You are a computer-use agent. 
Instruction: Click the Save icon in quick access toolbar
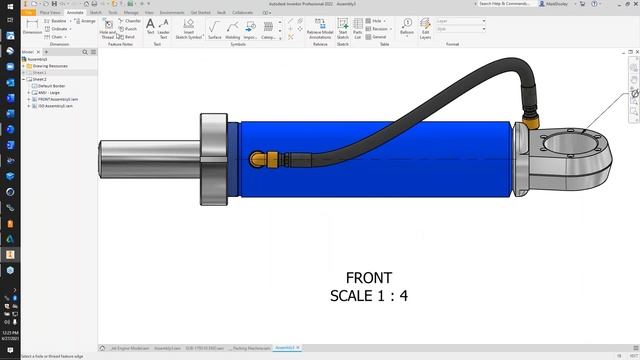pos(54,4)
